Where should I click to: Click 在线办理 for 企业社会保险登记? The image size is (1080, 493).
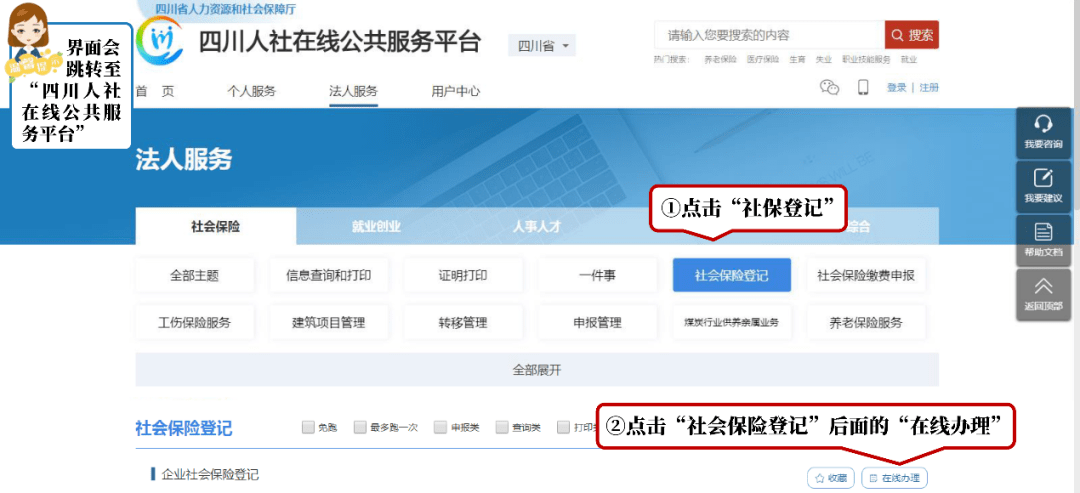tap(894, 479)
